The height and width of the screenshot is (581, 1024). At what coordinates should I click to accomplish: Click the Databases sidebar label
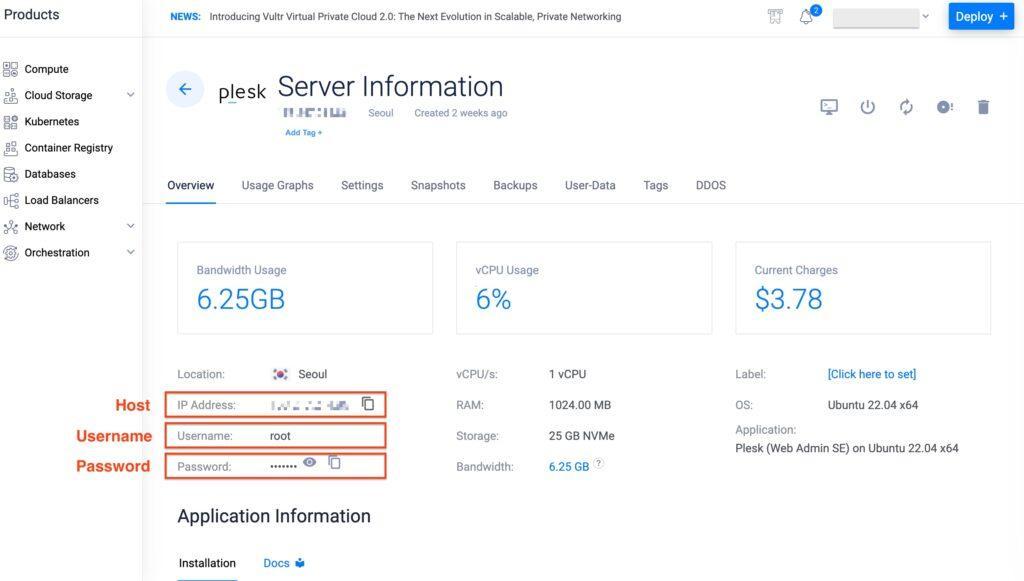click(50, 174)
